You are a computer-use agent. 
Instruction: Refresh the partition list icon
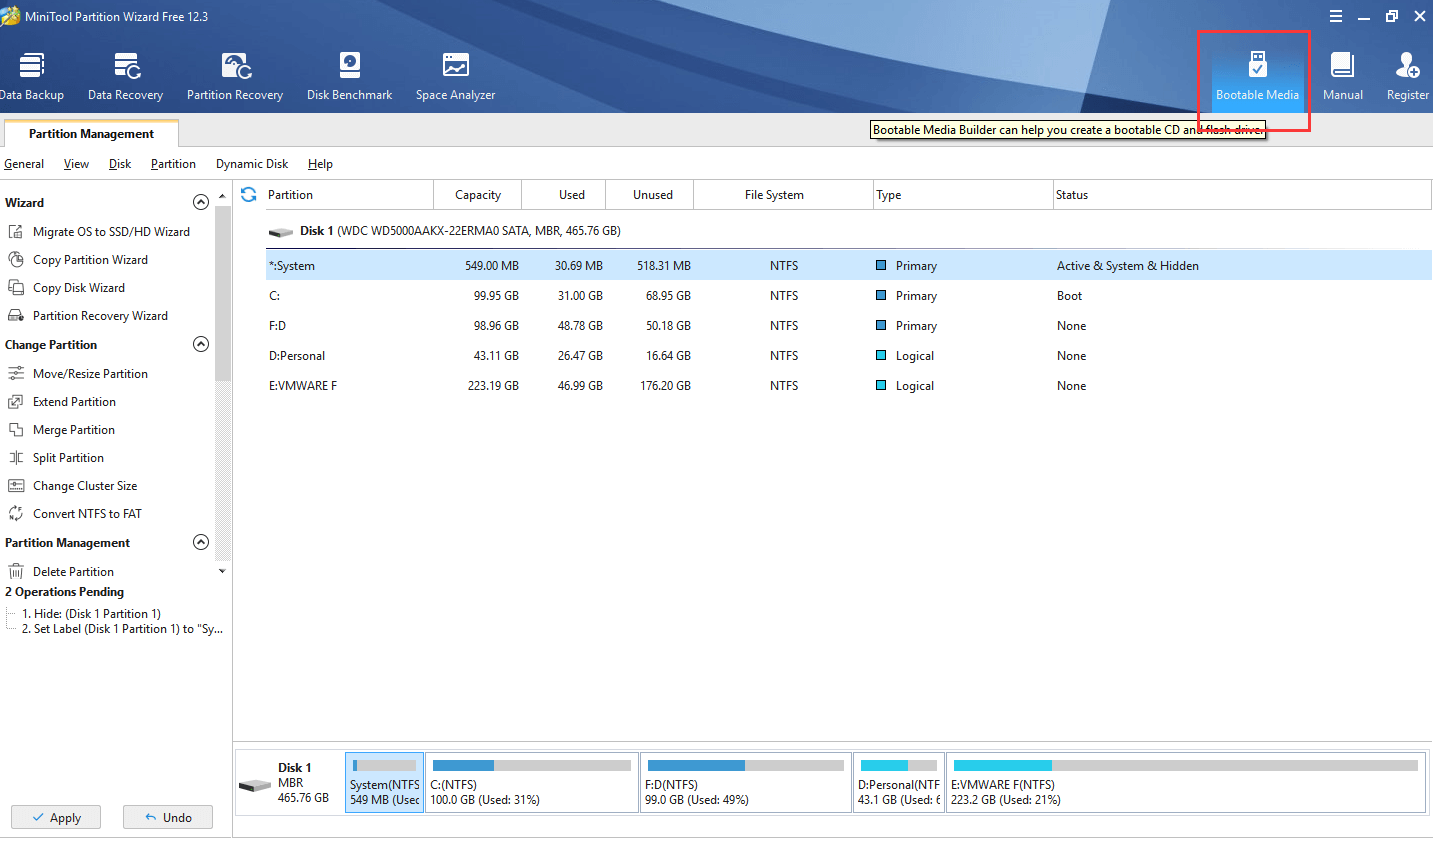(249, 195)
